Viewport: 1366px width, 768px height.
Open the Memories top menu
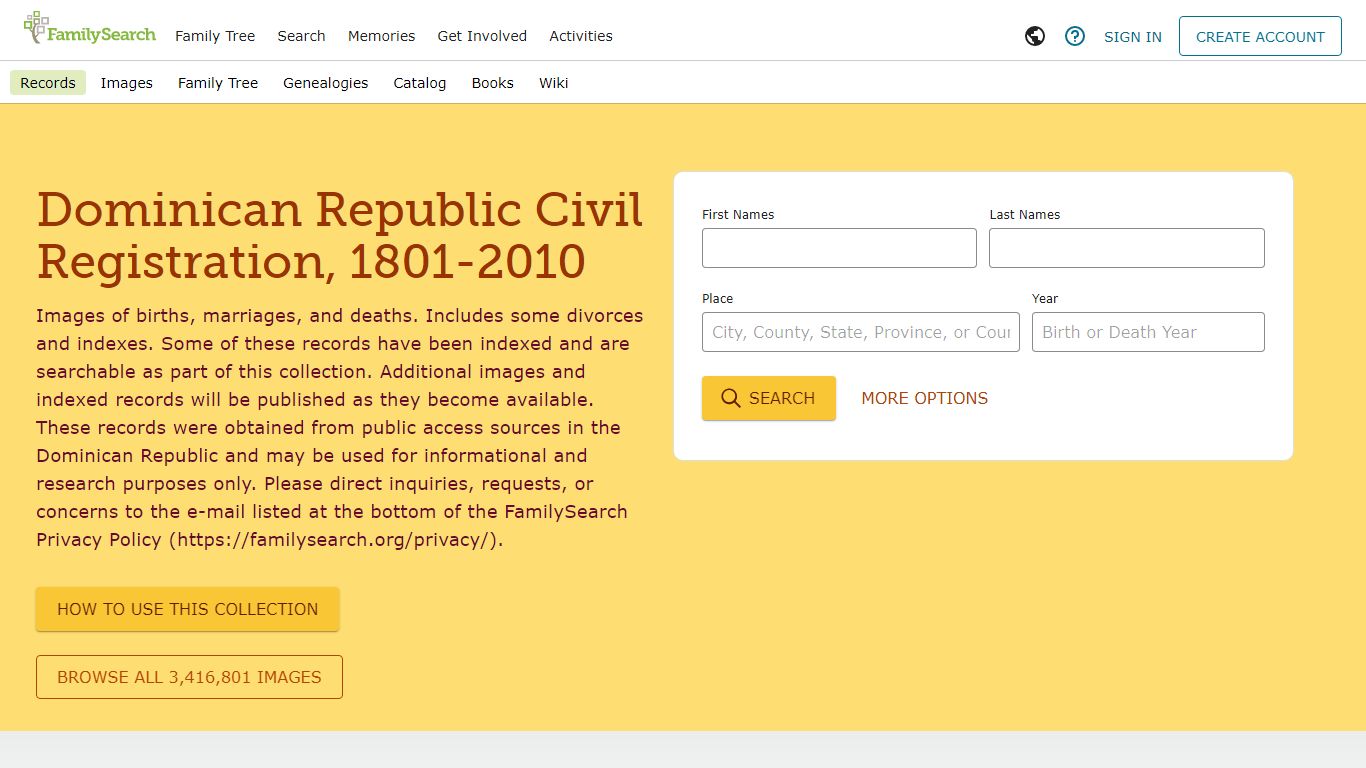381,36
